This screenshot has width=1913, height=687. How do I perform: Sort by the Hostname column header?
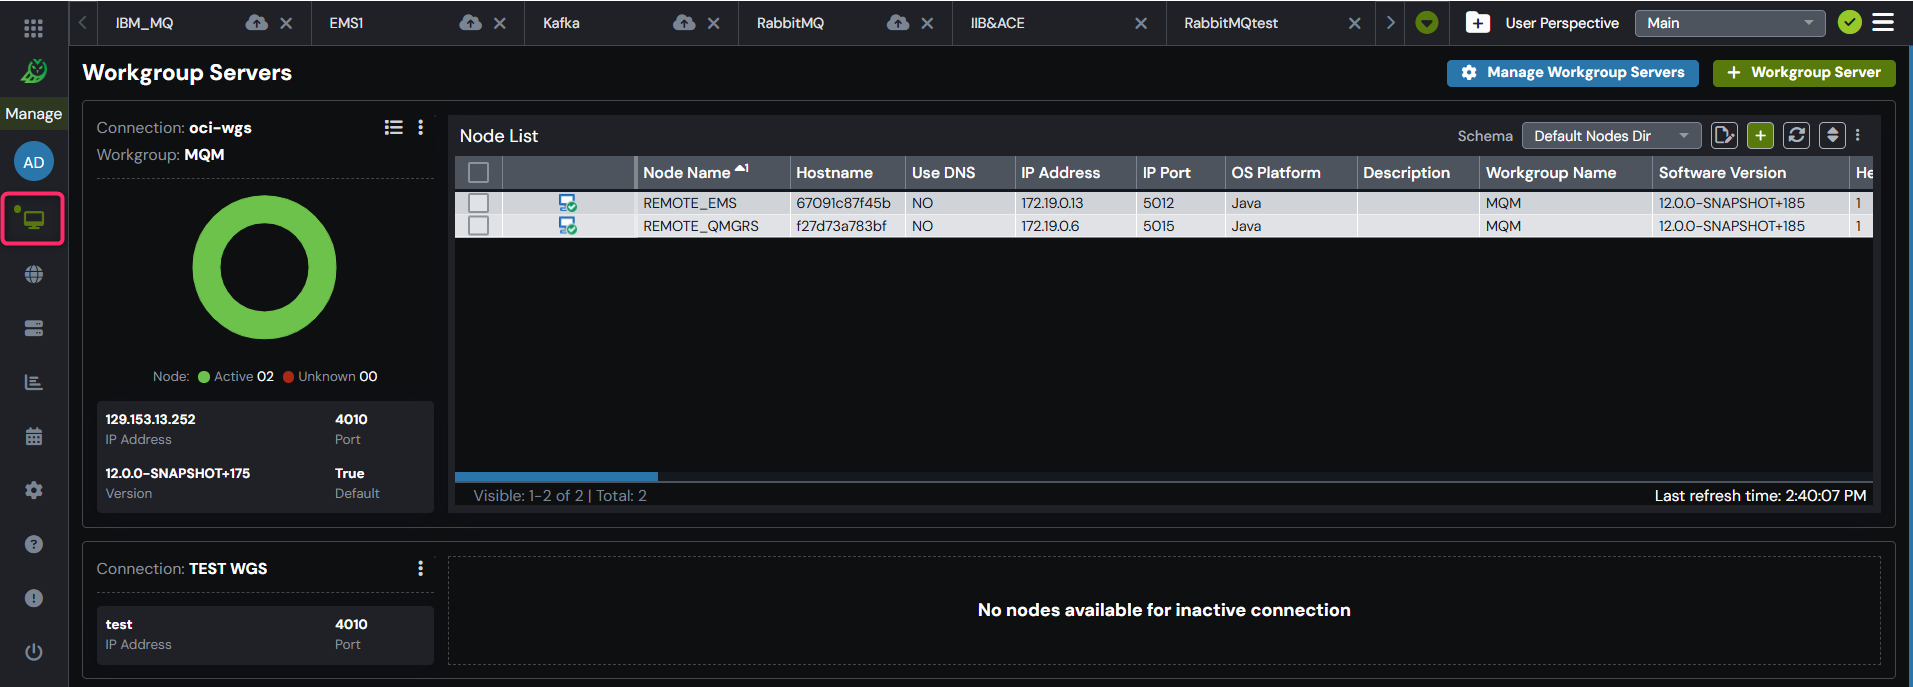pyautogui.click(x=847, y=173)
